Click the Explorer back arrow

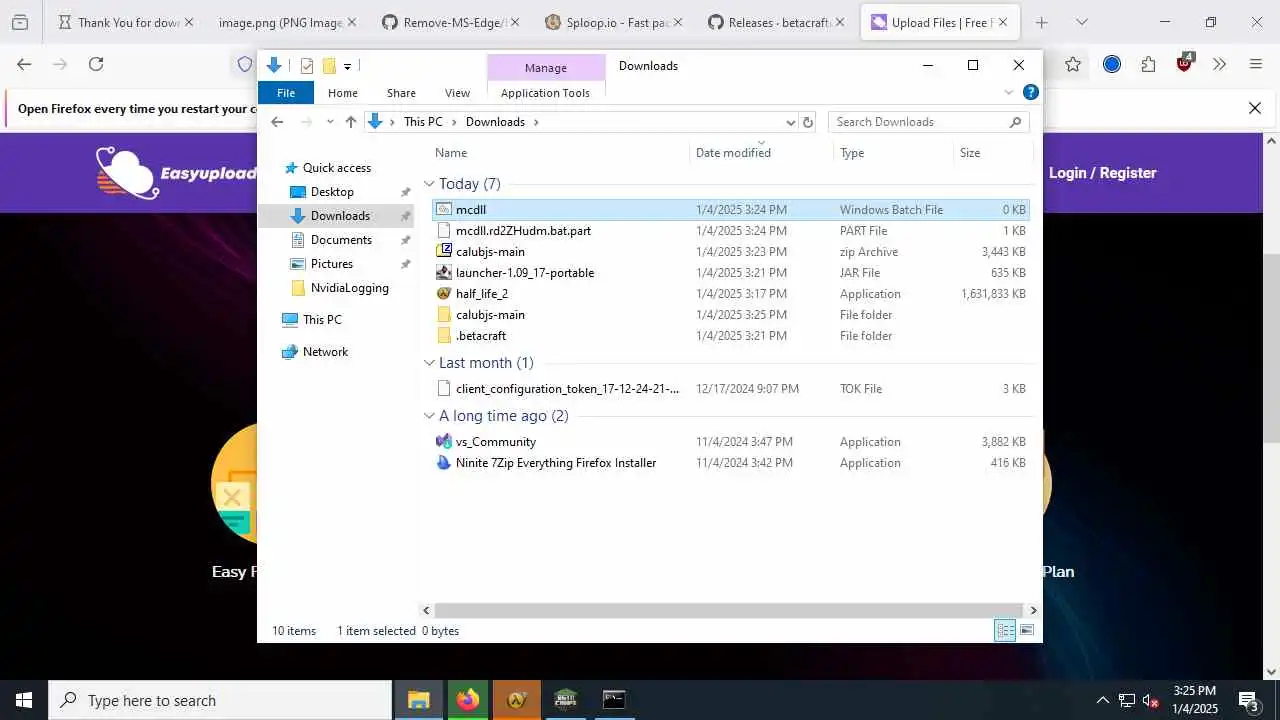(277, 122)
